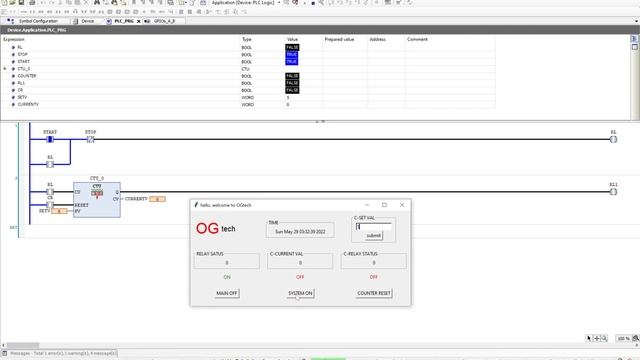Select the RL1 output coil
Screen dimensions: 640x360
coord(613,191)
